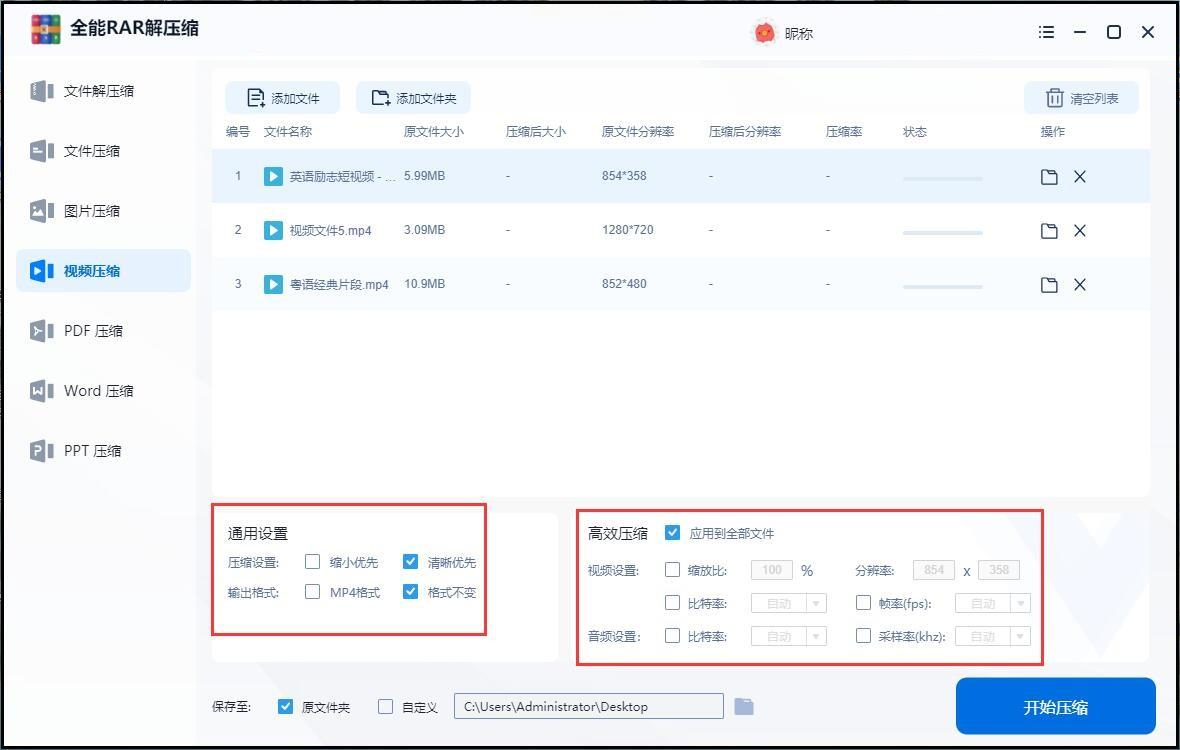Click the PPT 压缩 sidebar icon
This screenshot has width=1180, height=750.
click(41, 451)
